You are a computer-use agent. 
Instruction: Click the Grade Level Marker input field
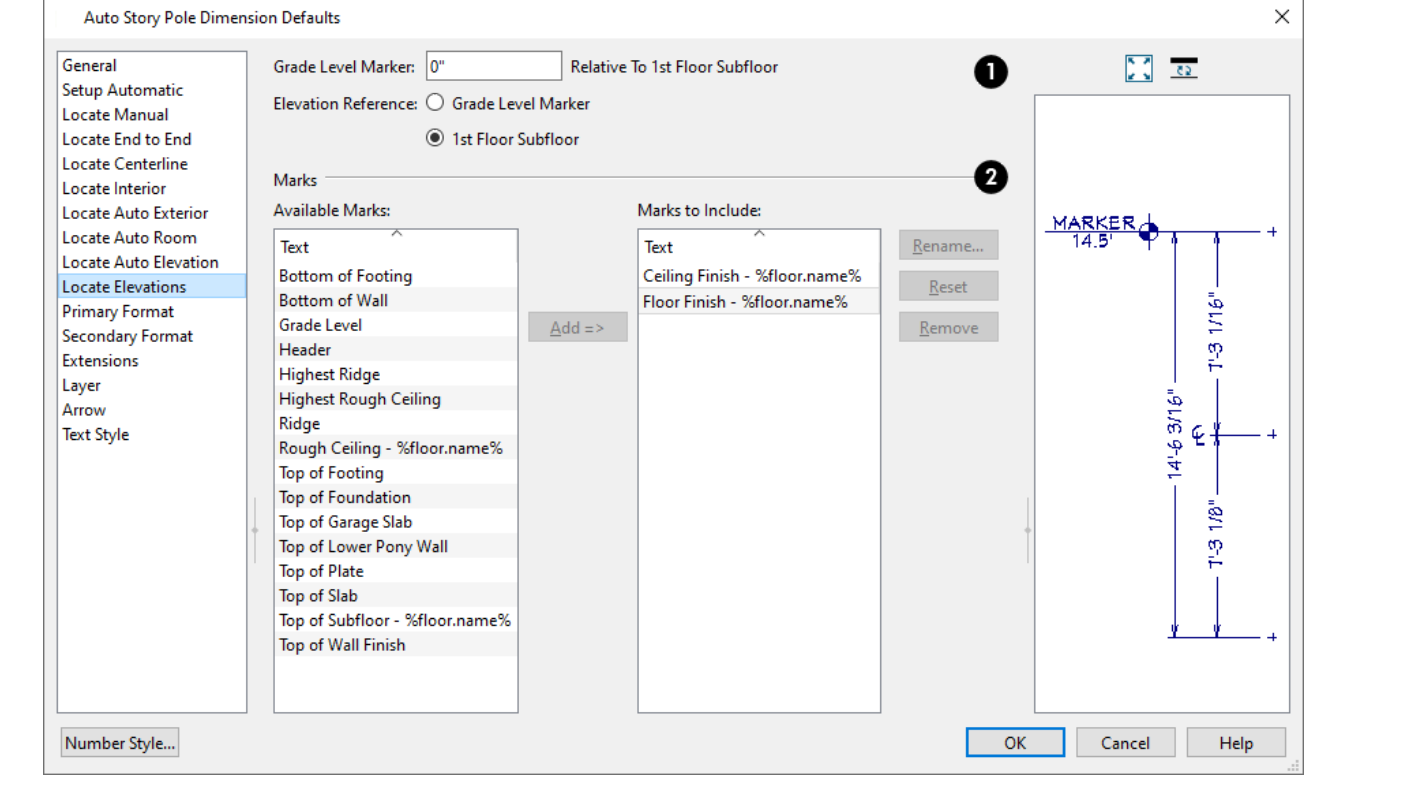[x=493, y=67]
